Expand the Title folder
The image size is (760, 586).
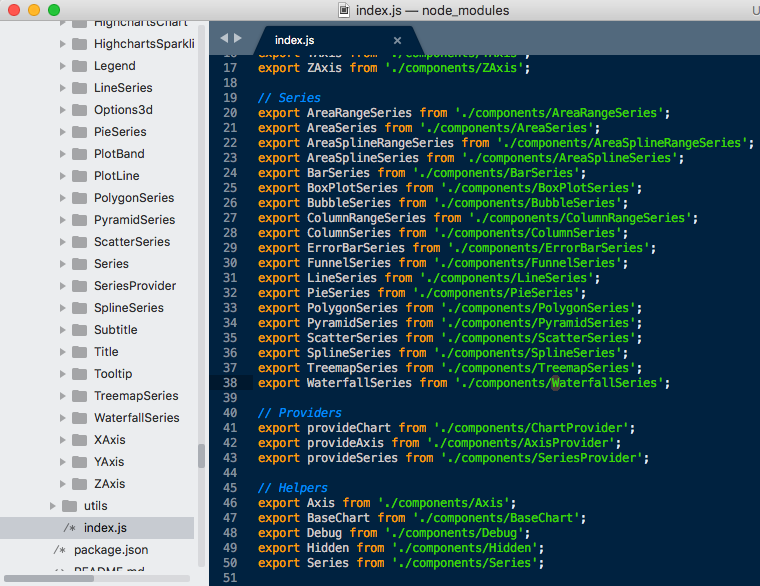point(62,352)
